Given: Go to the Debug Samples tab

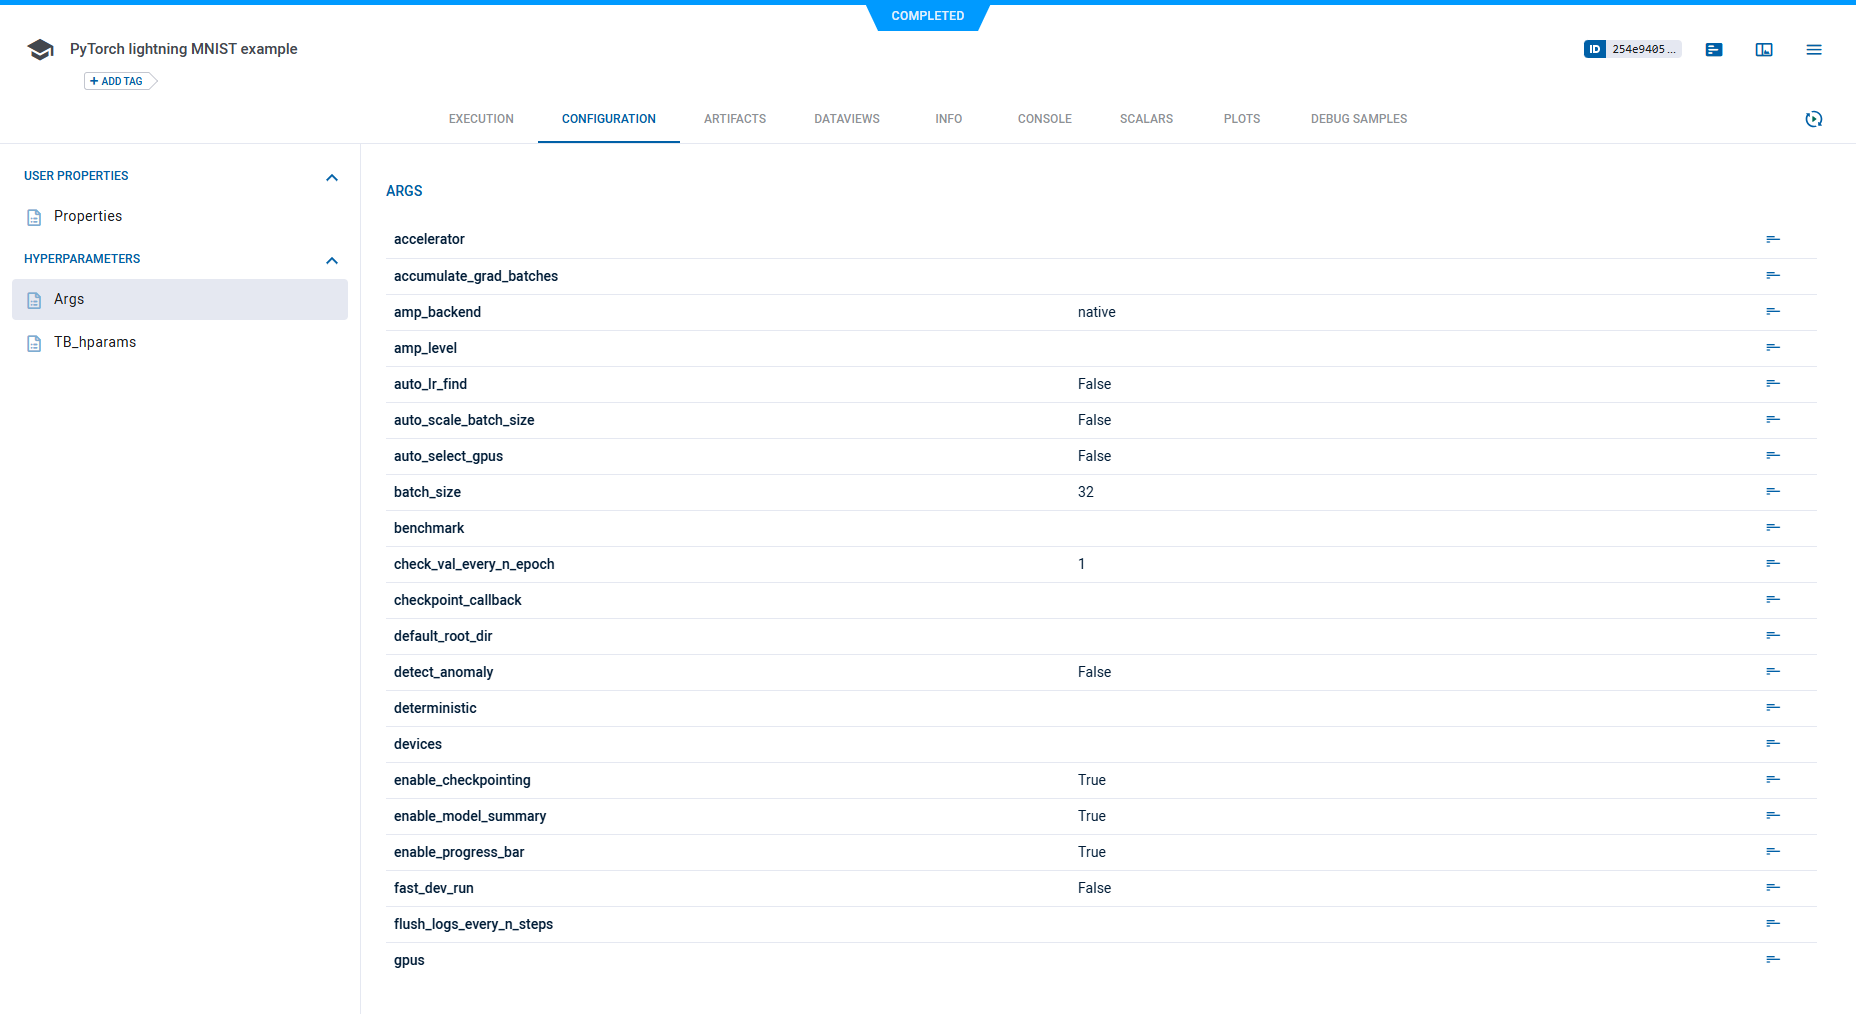Looking at the screenshot, I should [x=1358, y=119].
